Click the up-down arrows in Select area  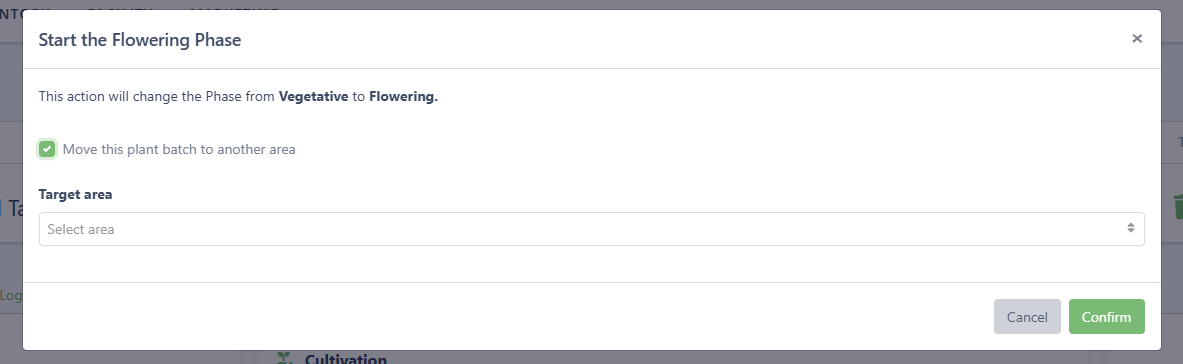click(x=1130, y=228)
